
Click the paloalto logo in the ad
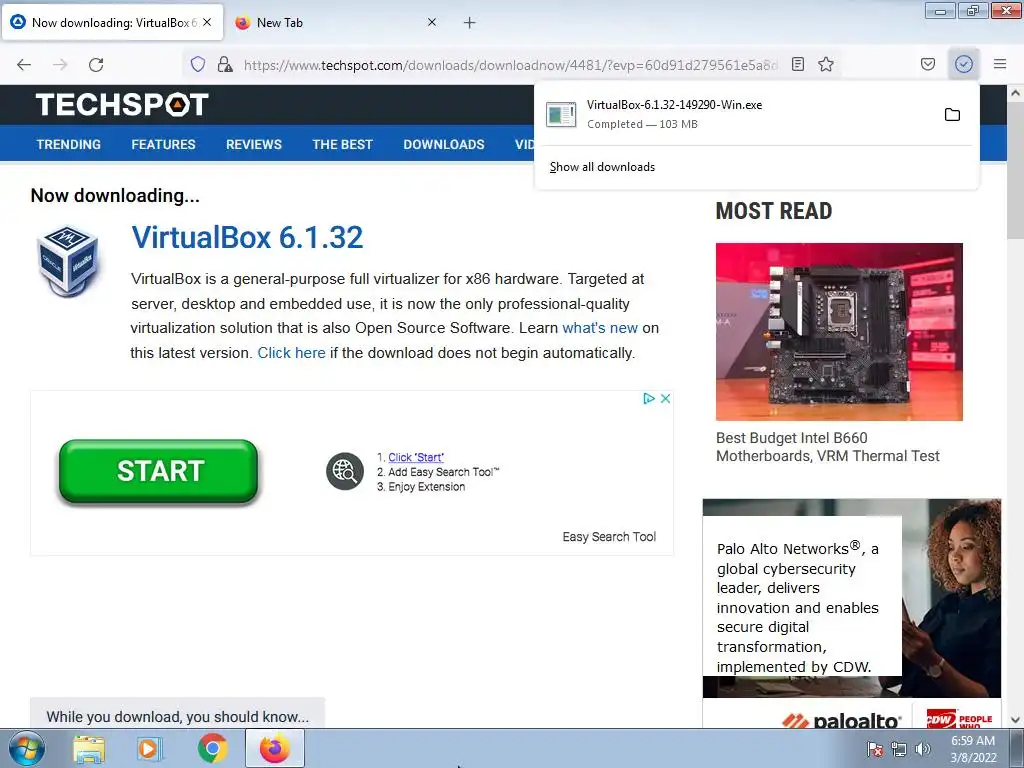(841, 720)
